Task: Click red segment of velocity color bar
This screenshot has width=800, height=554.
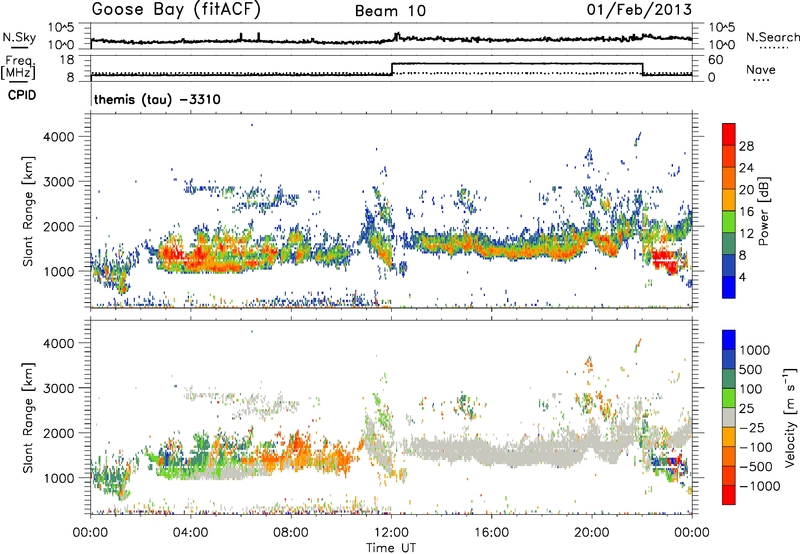Action: click(729, 495)
